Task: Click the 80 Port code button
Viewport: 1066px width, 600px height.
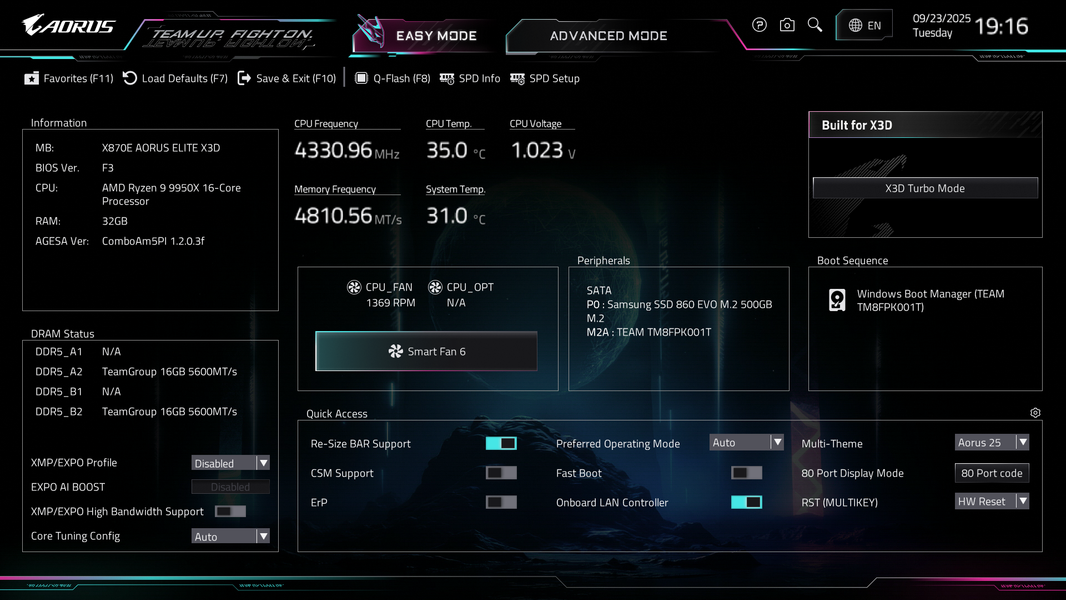Action: tap(992, 473)
